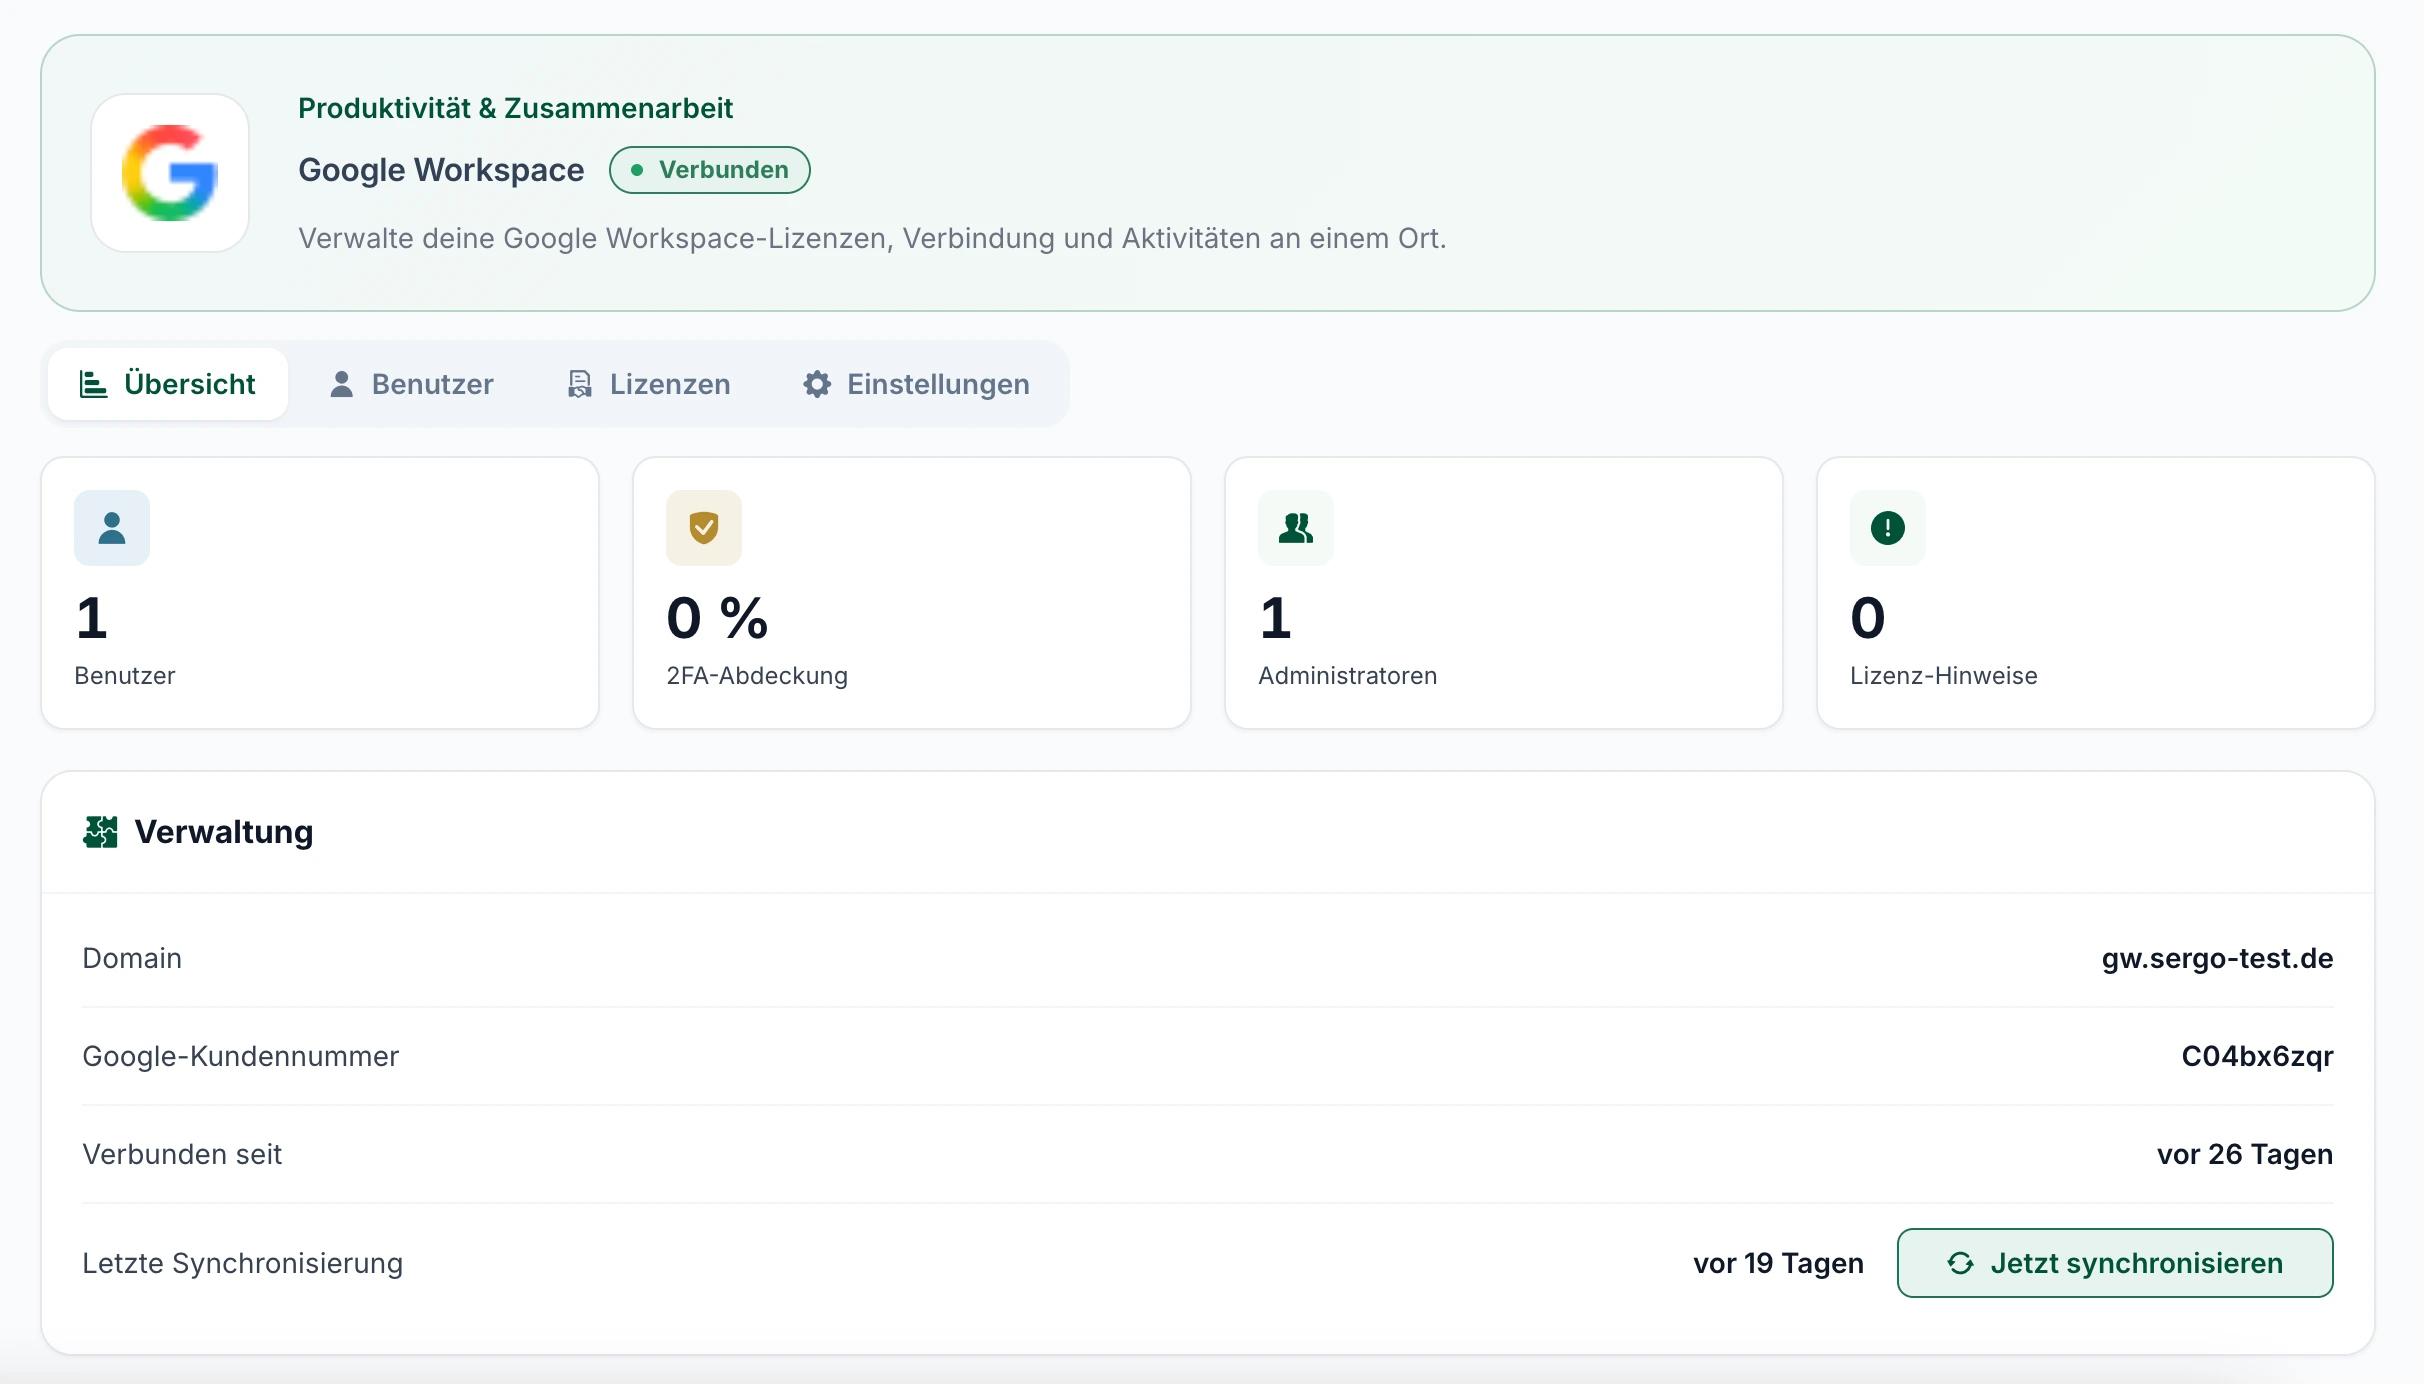
Task: Click the 'vor 26 Tagen' value
Action: 2245,1154
